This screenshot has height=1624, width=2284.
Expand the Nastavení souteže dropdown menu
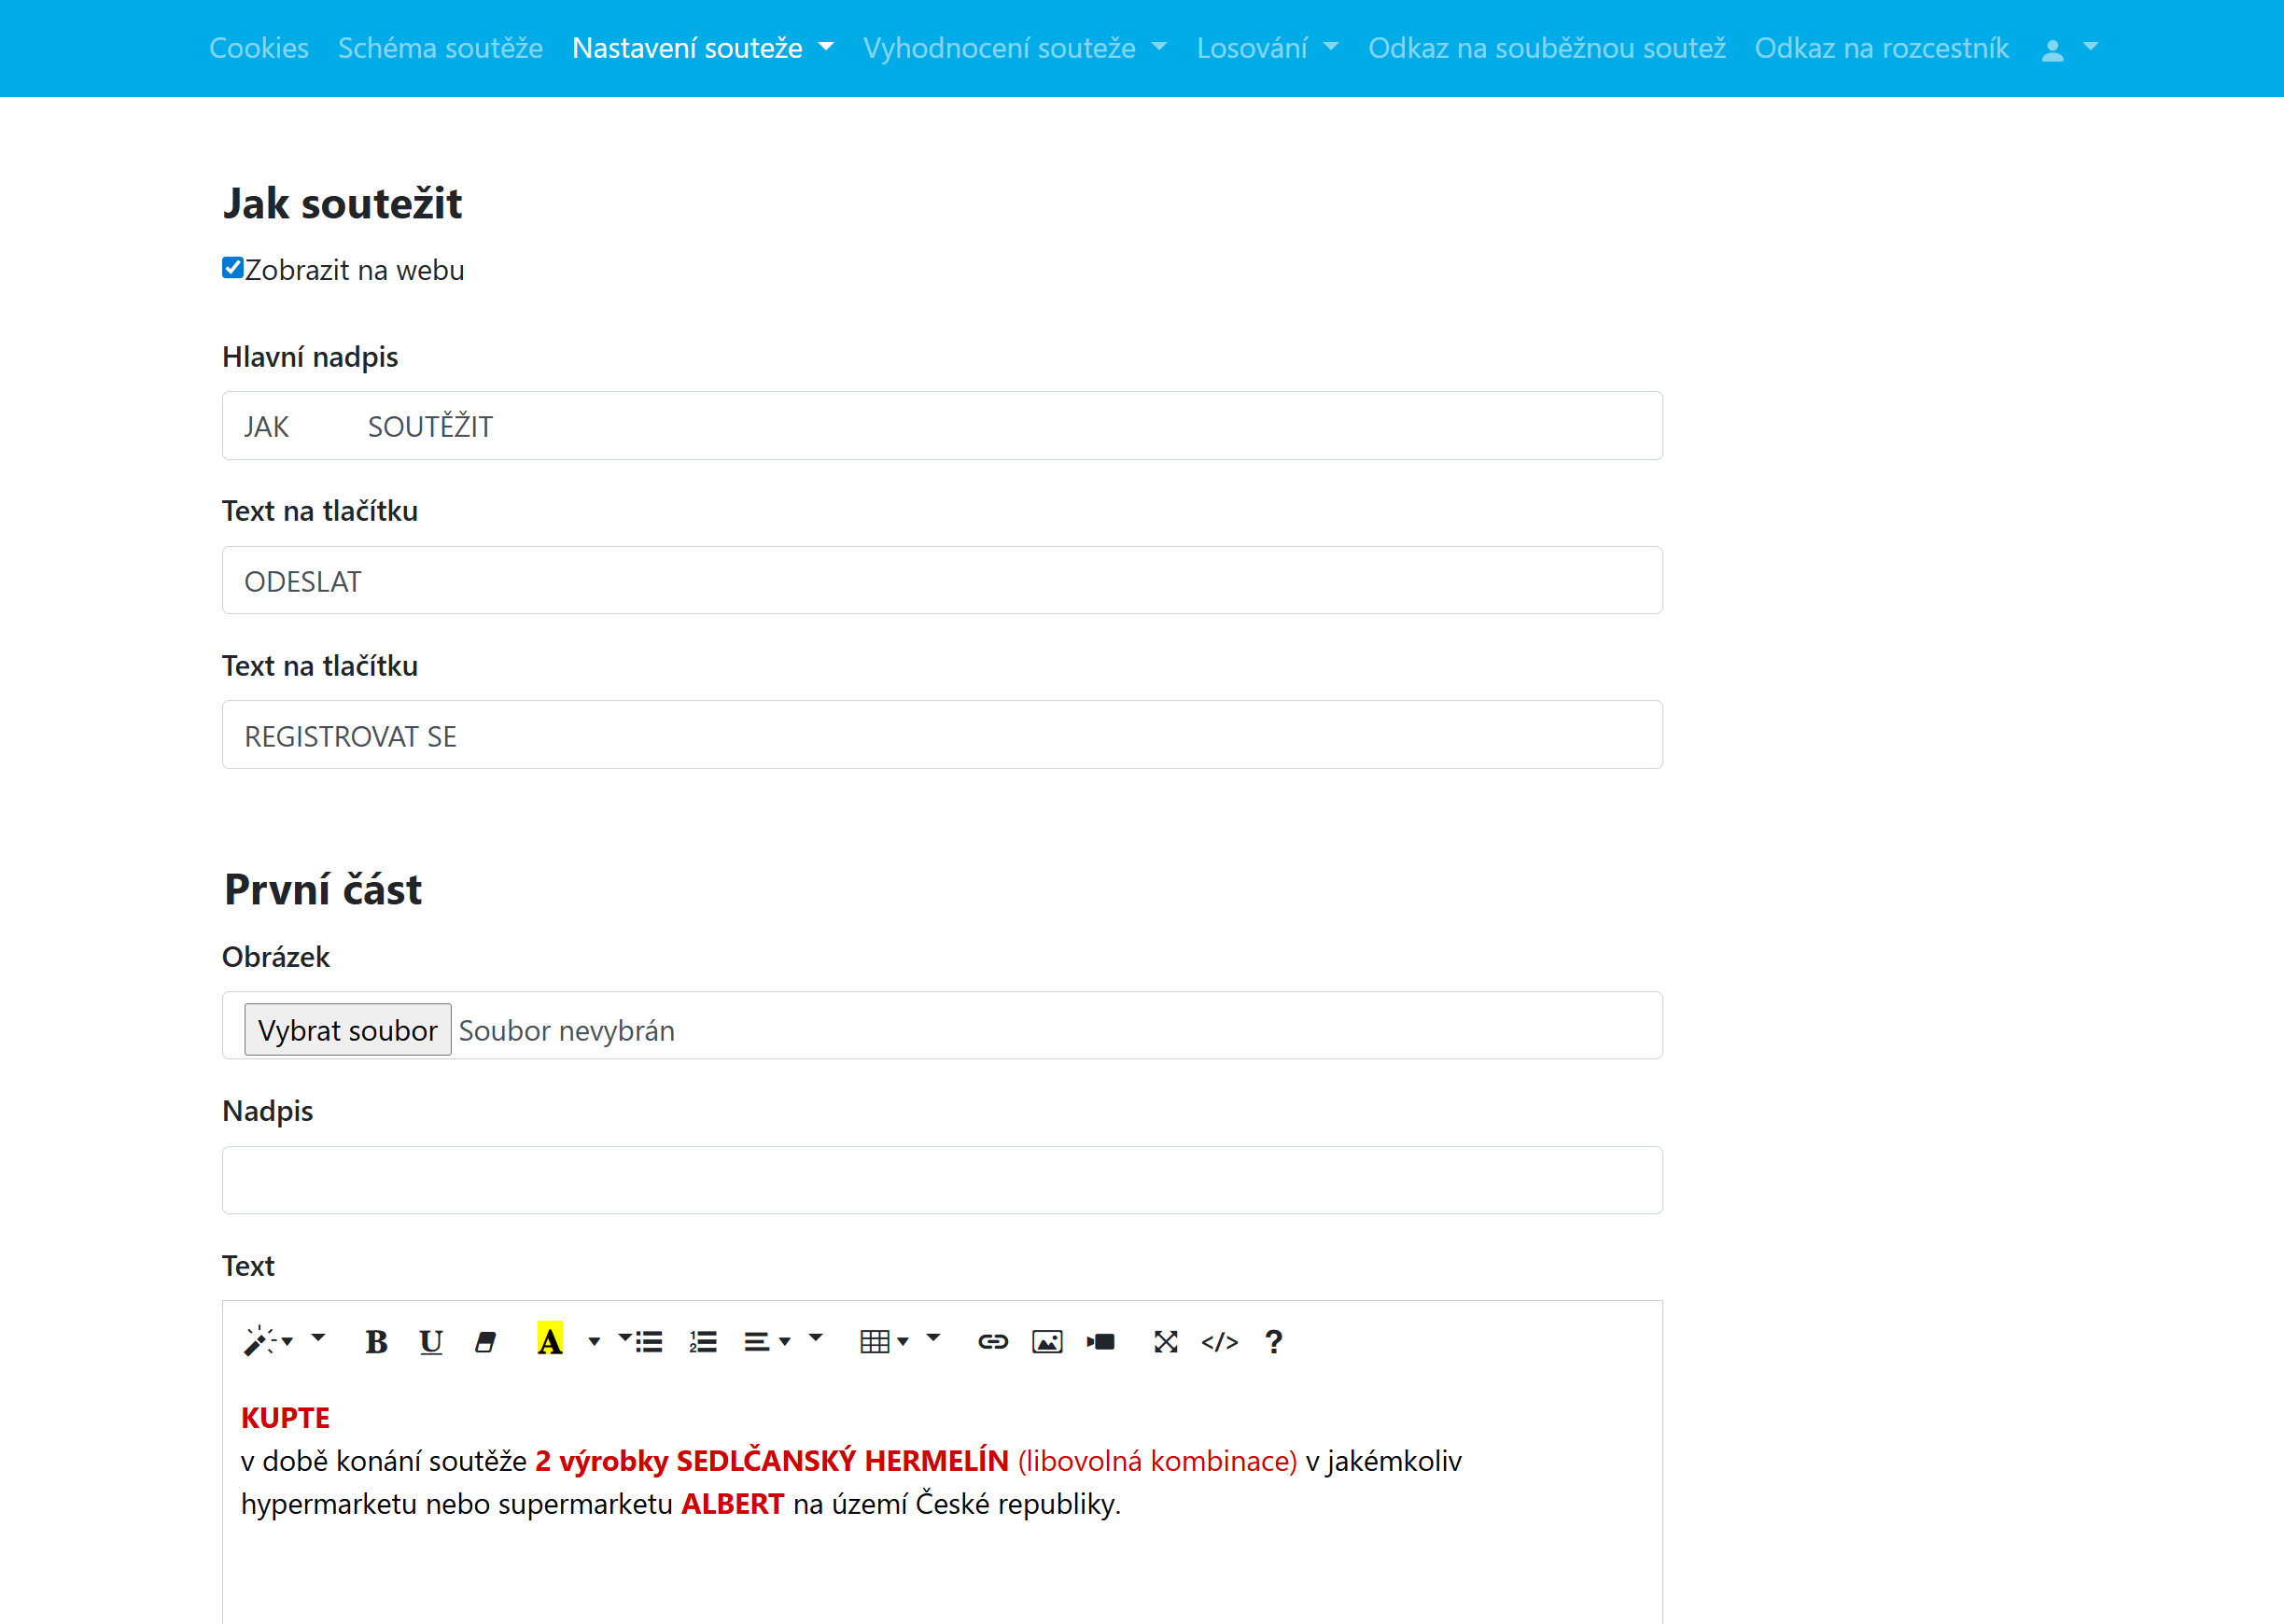click(x=702, y=48)
